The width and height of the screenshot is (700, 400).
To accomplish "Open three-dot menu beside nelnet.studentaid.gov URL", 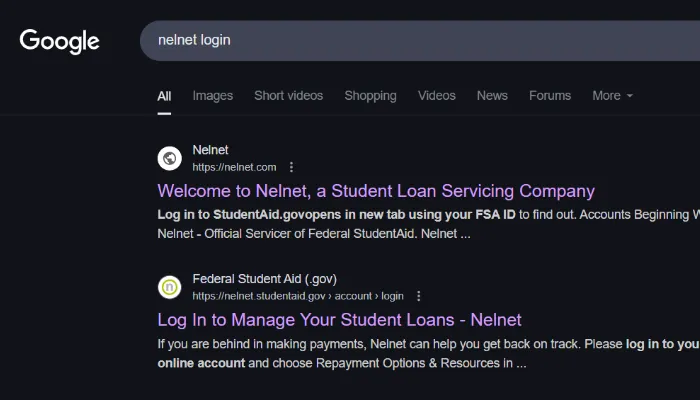I will 418,296.
